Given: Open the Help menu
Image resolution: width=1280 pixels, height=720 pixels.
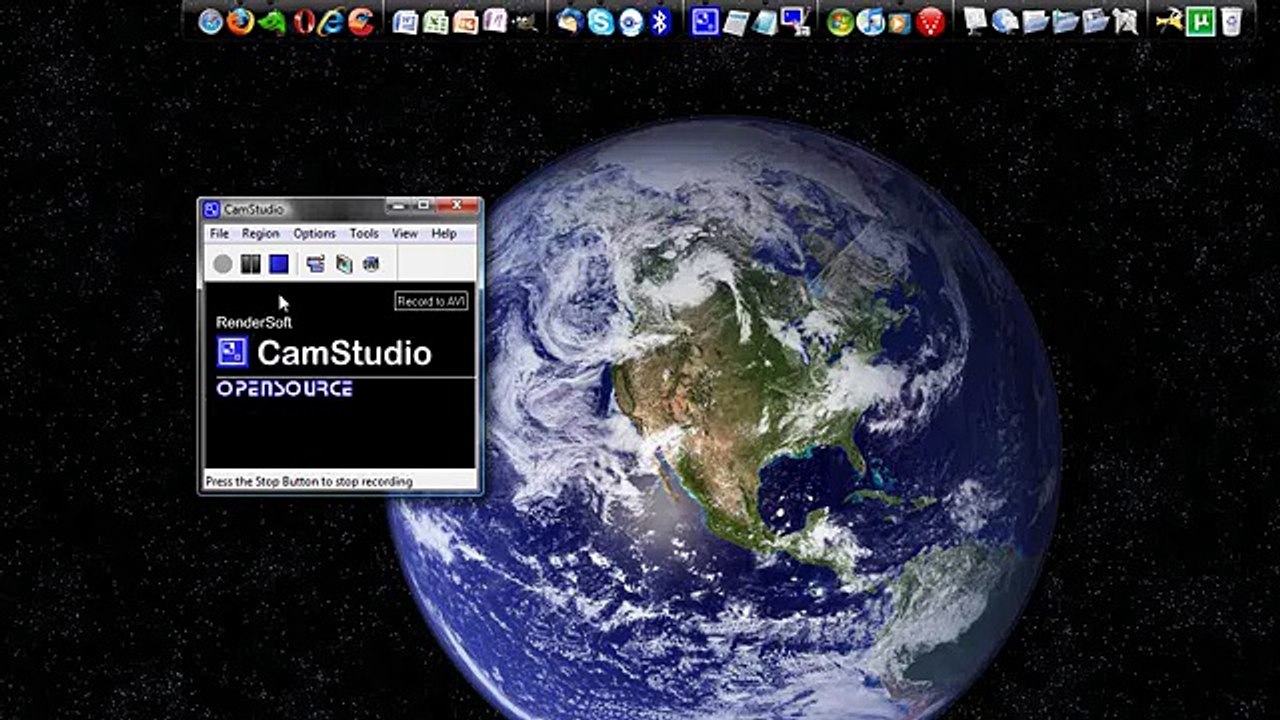Looking at the screenshot, I should 444,233.
